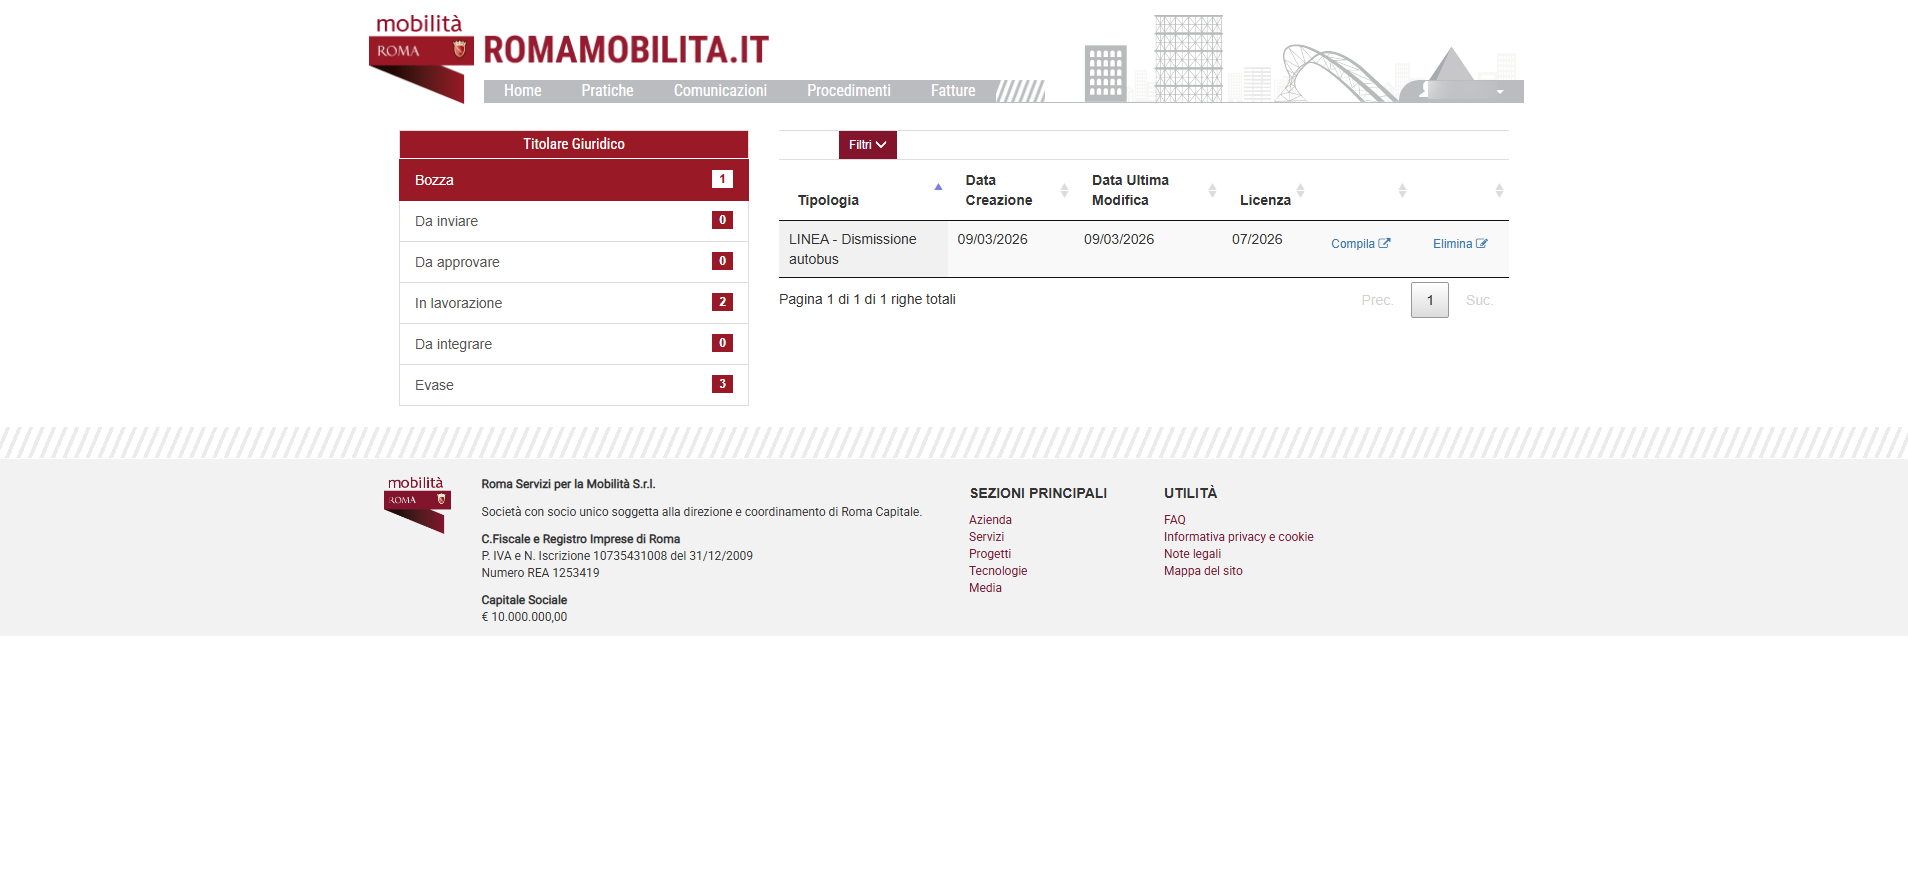Click the Bozza count badge
The height and width of the screenshot is (882, 1908).
(x=722, y=179)
